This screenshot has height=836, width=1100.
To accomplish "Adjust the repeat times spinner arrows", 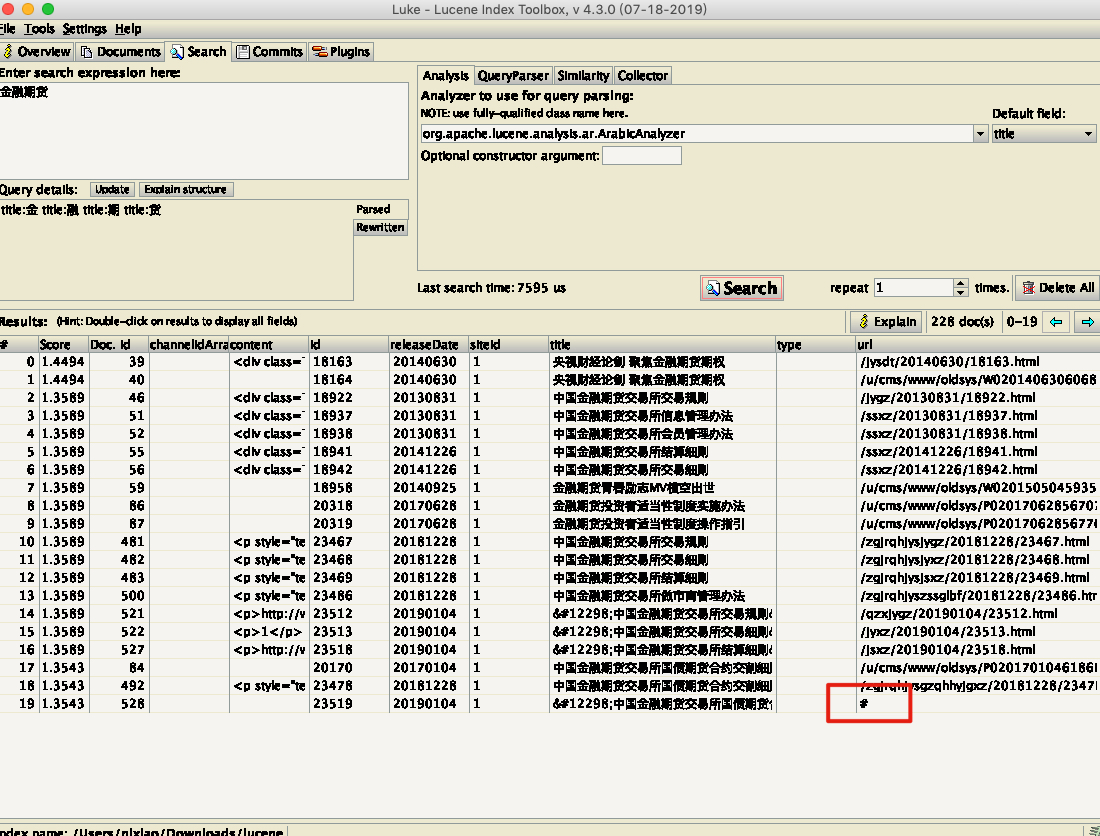I will (962, 288).
